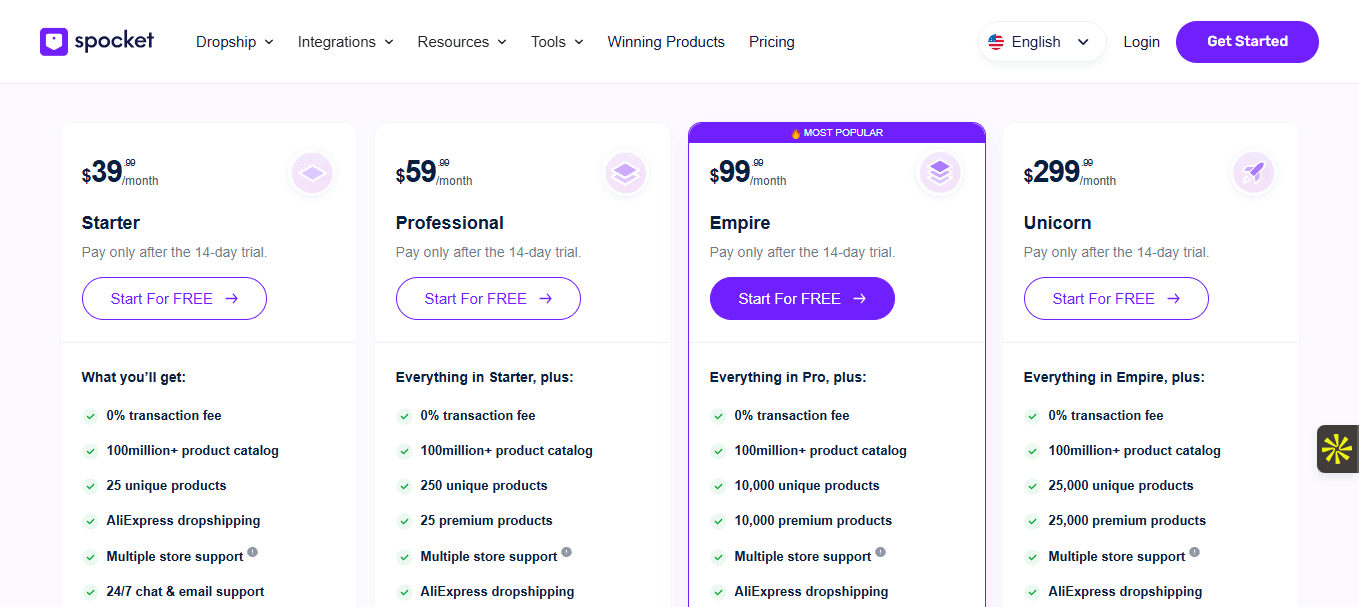1359x607 pixels.
Task: Click the Most Popular banner
Action: pyautogui.click(x=837, y=133)
